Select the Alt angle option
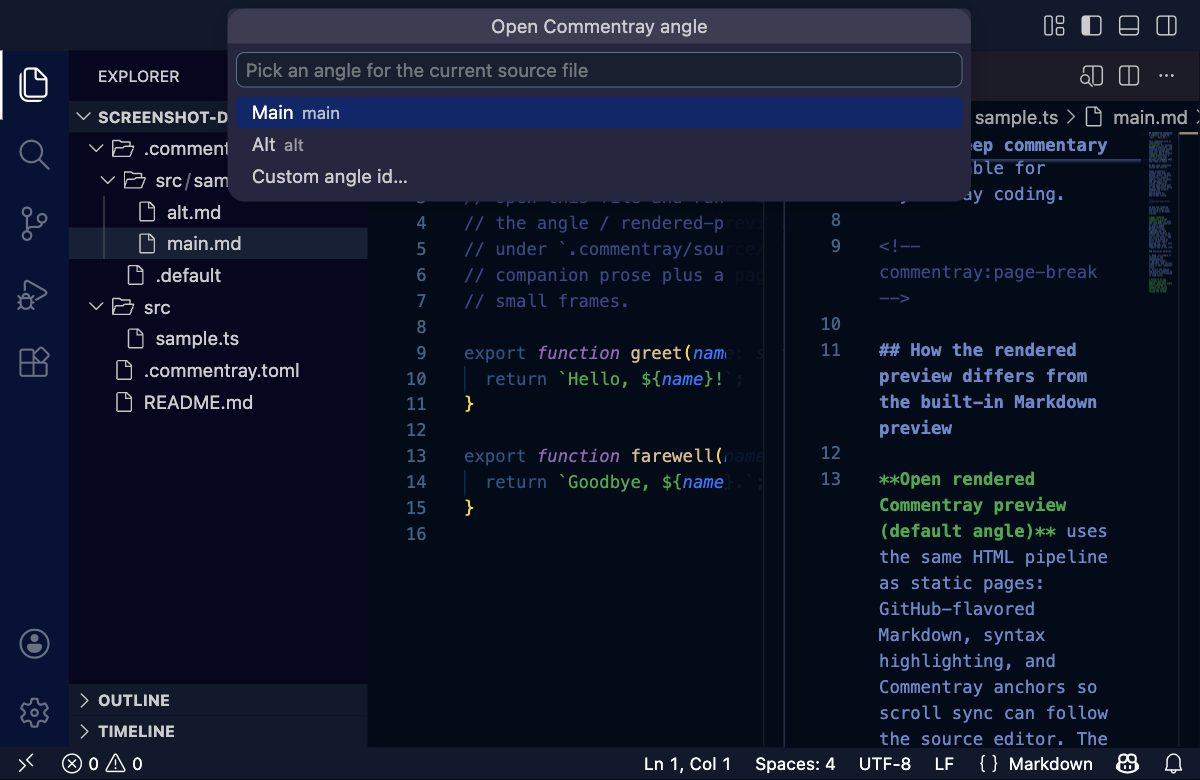 coord(599,145)
